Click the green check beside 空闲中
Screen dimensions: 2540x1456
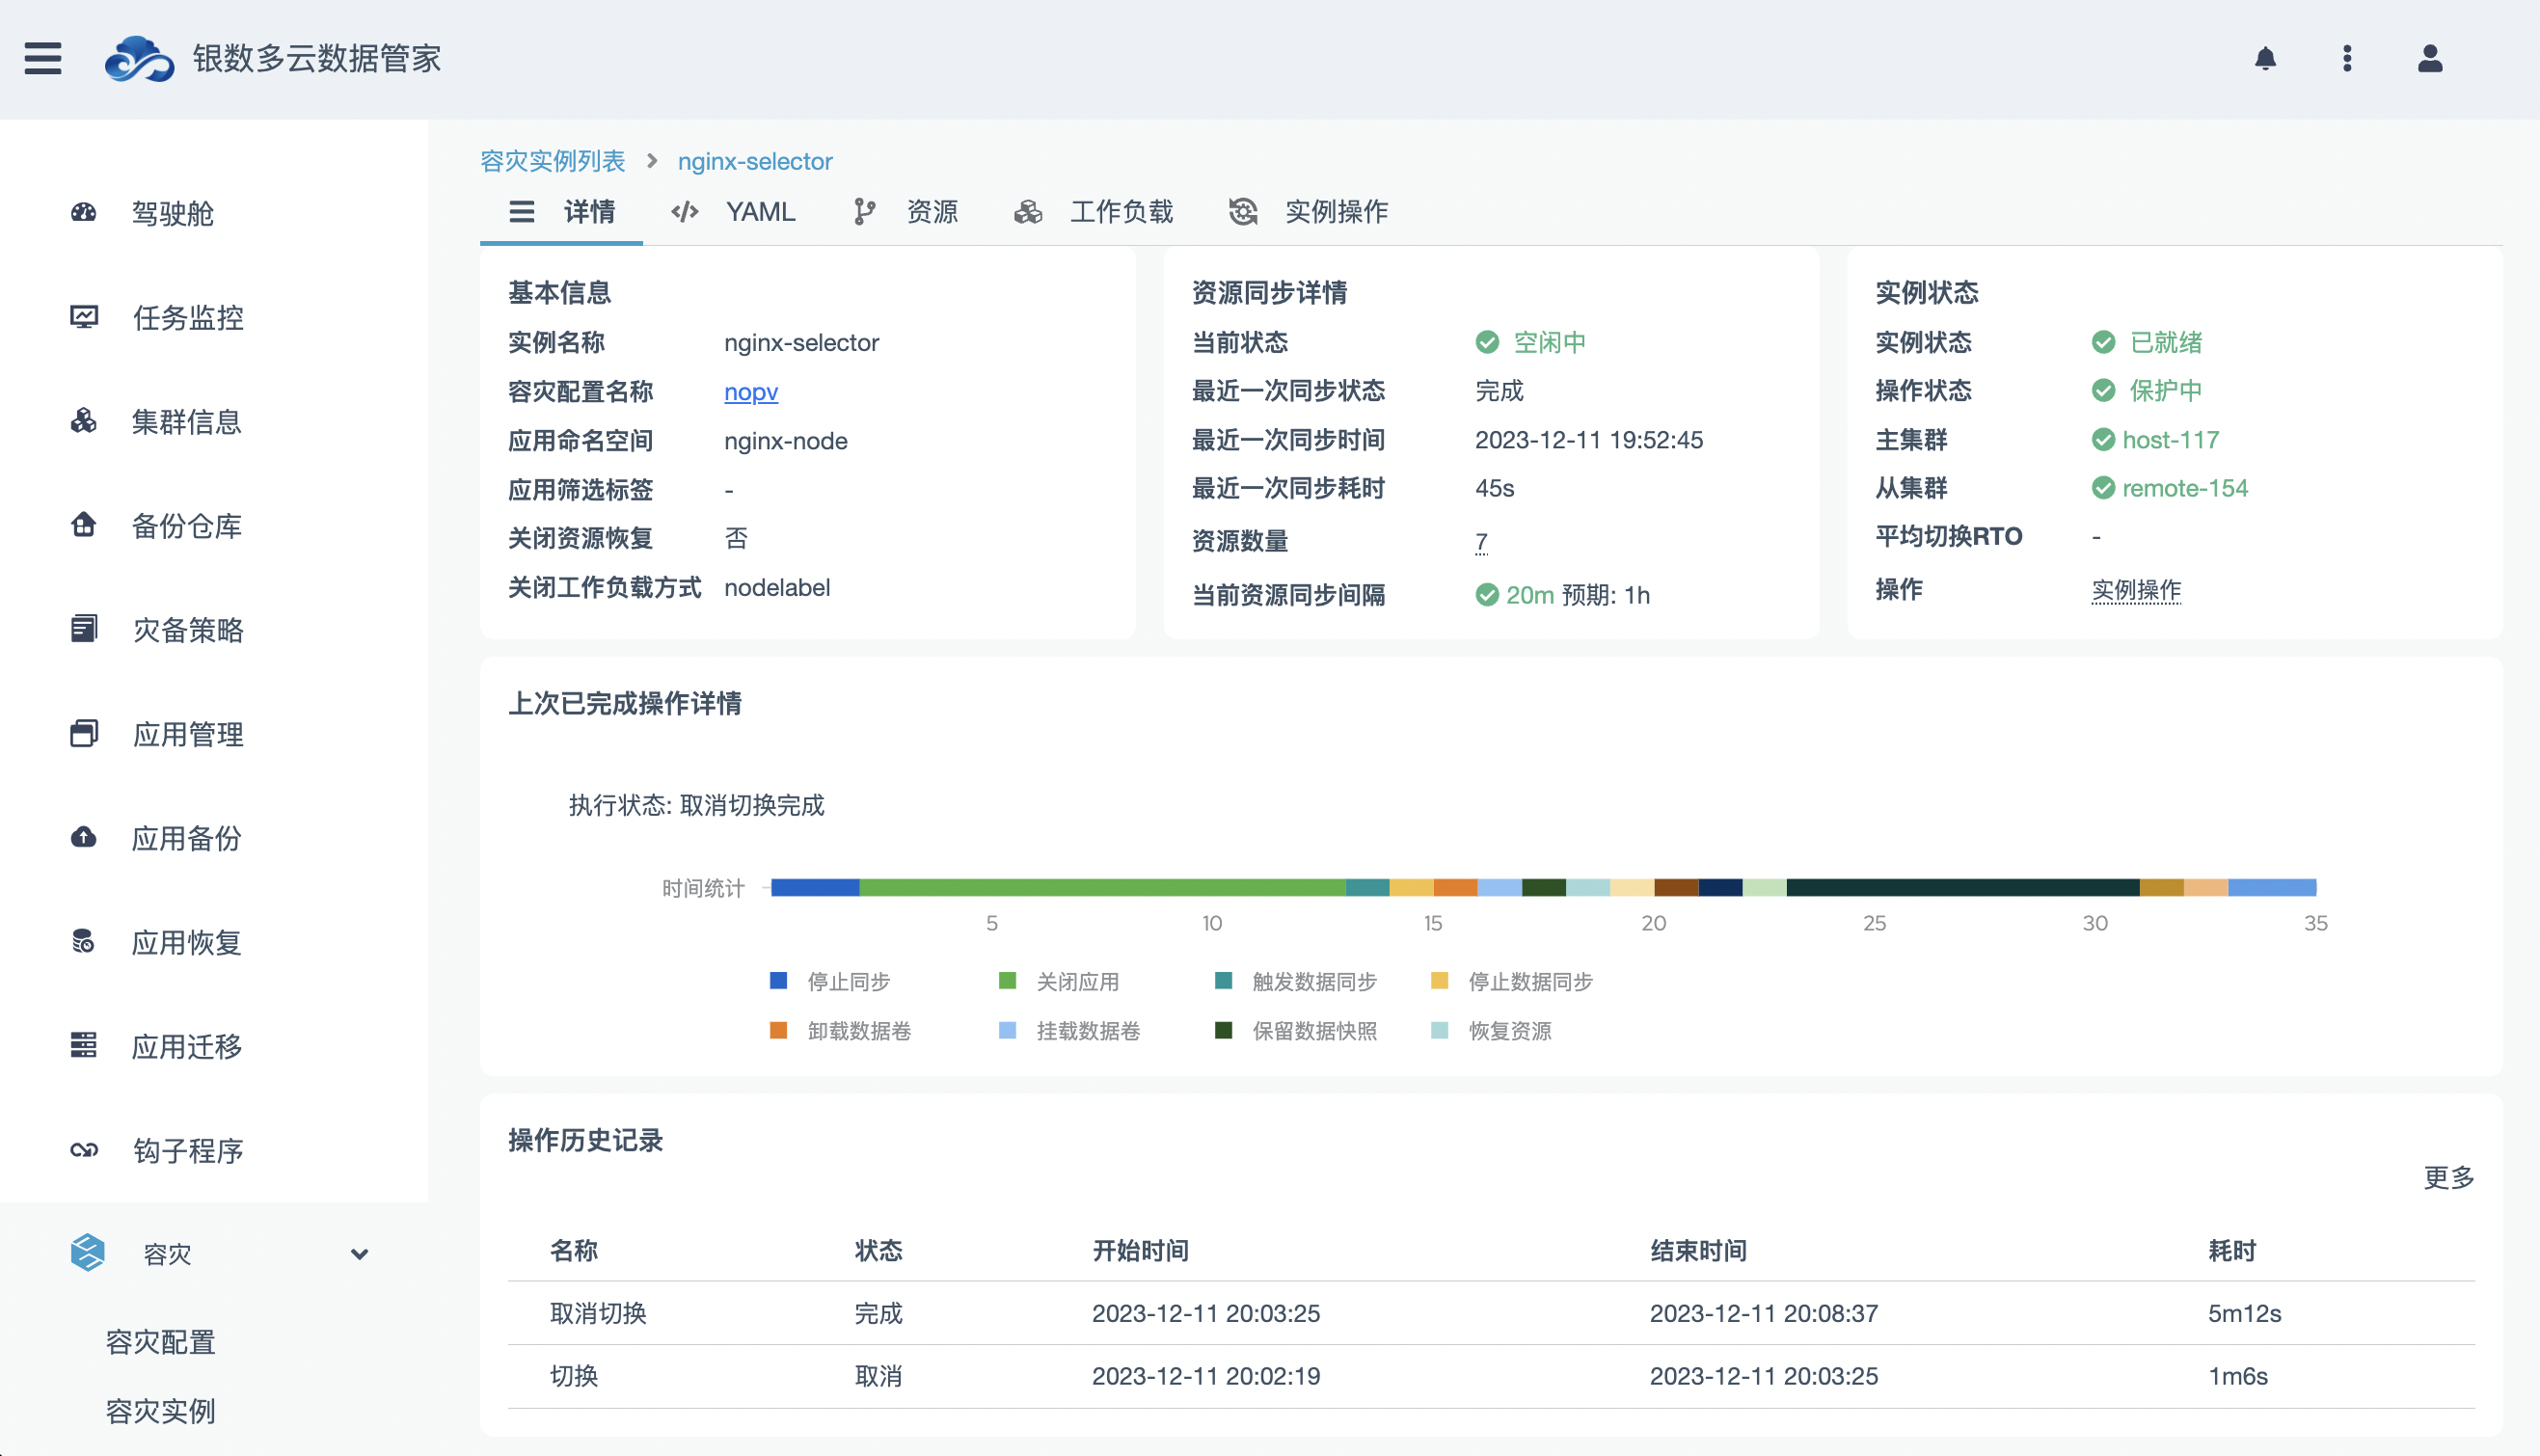[x=1487, y=342]
